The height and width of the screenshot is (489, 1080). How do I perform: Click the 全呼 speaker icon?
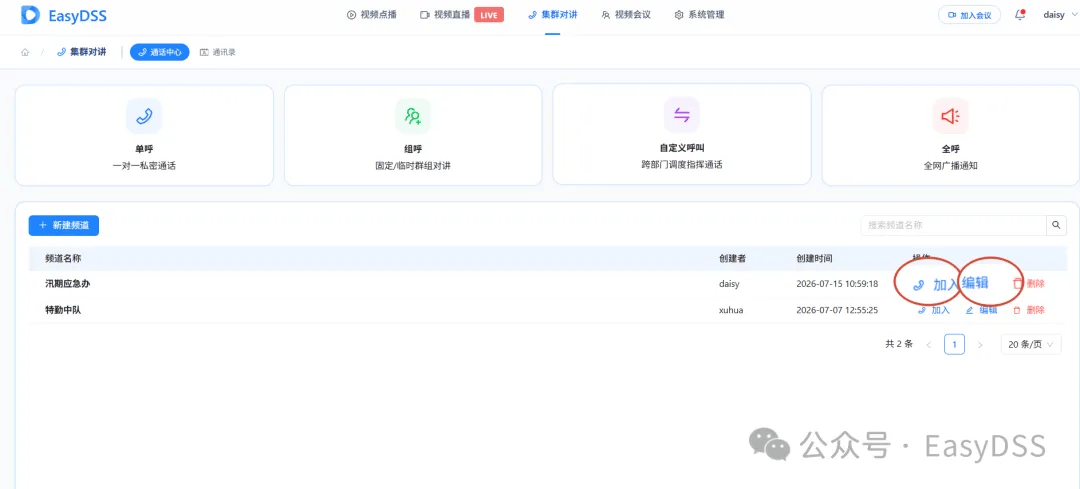[951, 116]
